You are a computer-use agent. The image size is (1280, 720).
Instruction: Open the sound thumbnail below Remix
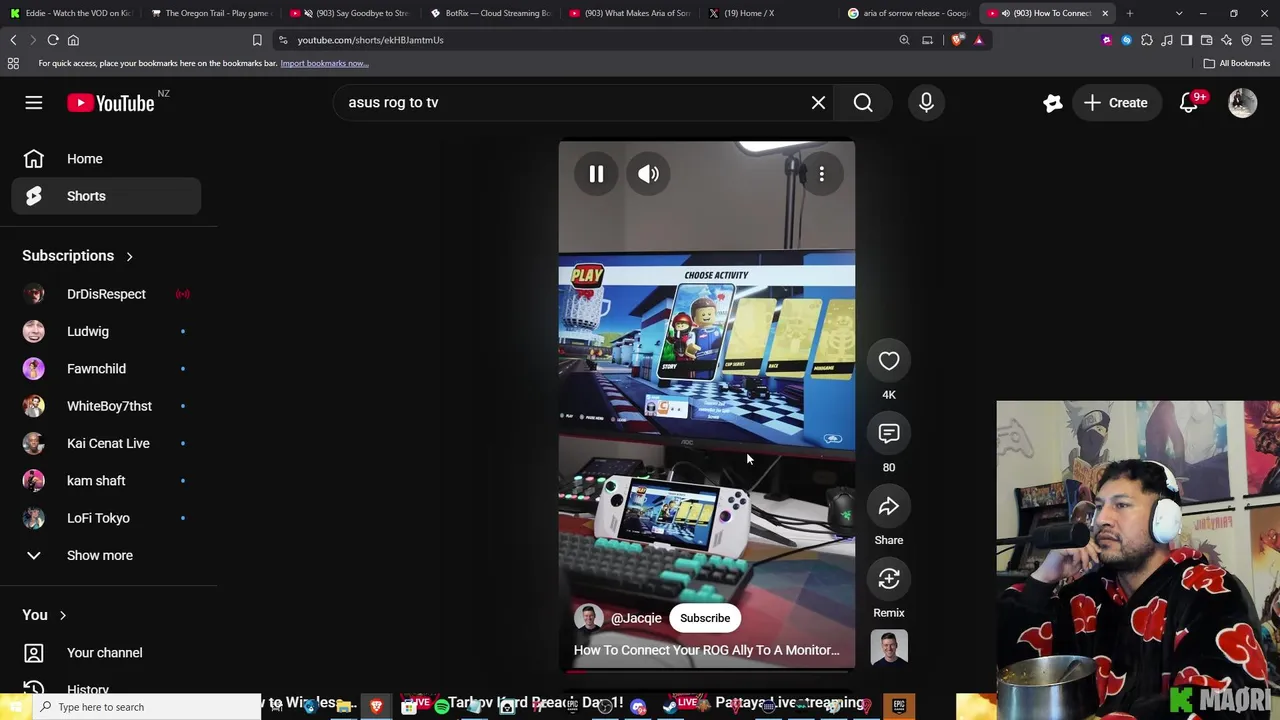click(x=889, y=648)
